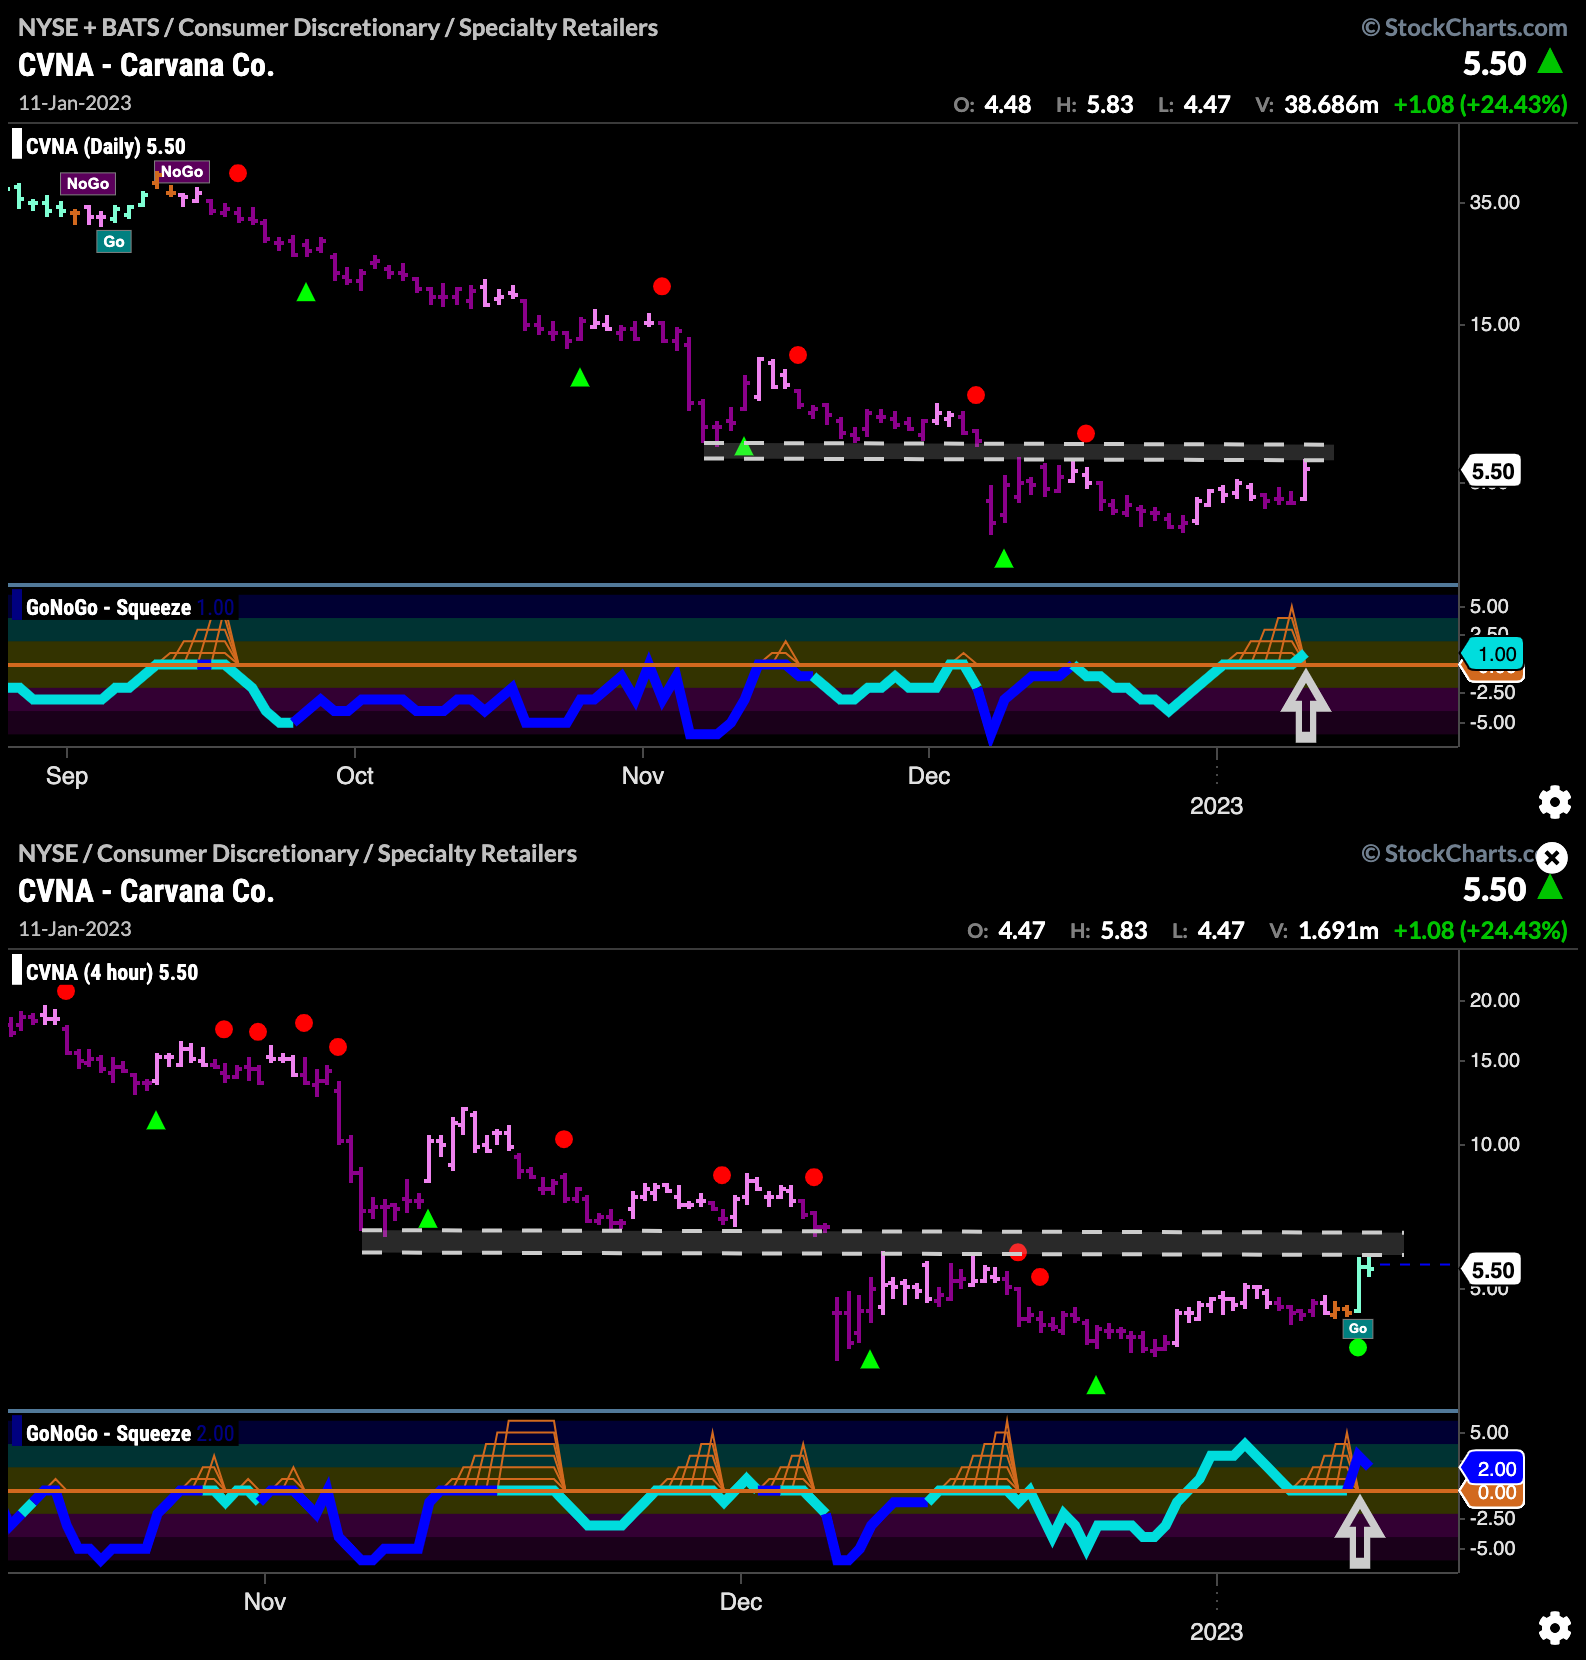Screen dimensions: 1586x1660
Task: Click the volume value 1.691m
Action: point(1338,930)
